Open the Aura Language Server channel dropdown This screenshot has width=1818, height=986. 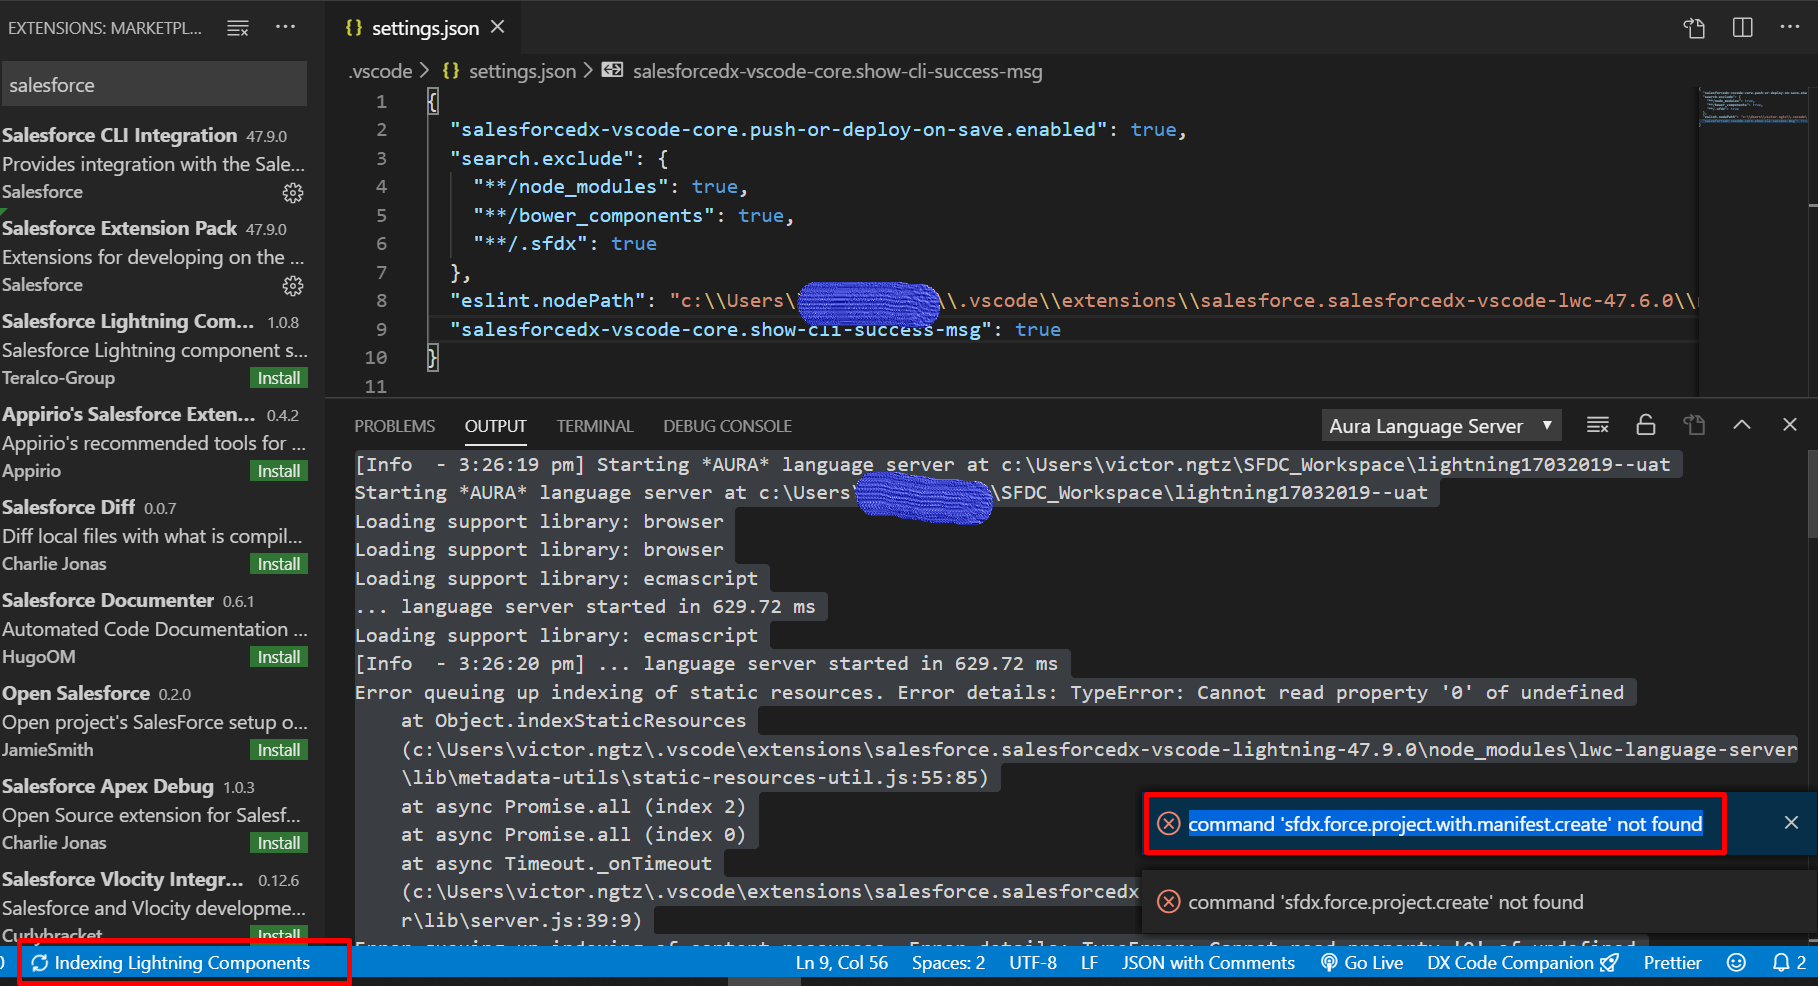point(1440,425)
